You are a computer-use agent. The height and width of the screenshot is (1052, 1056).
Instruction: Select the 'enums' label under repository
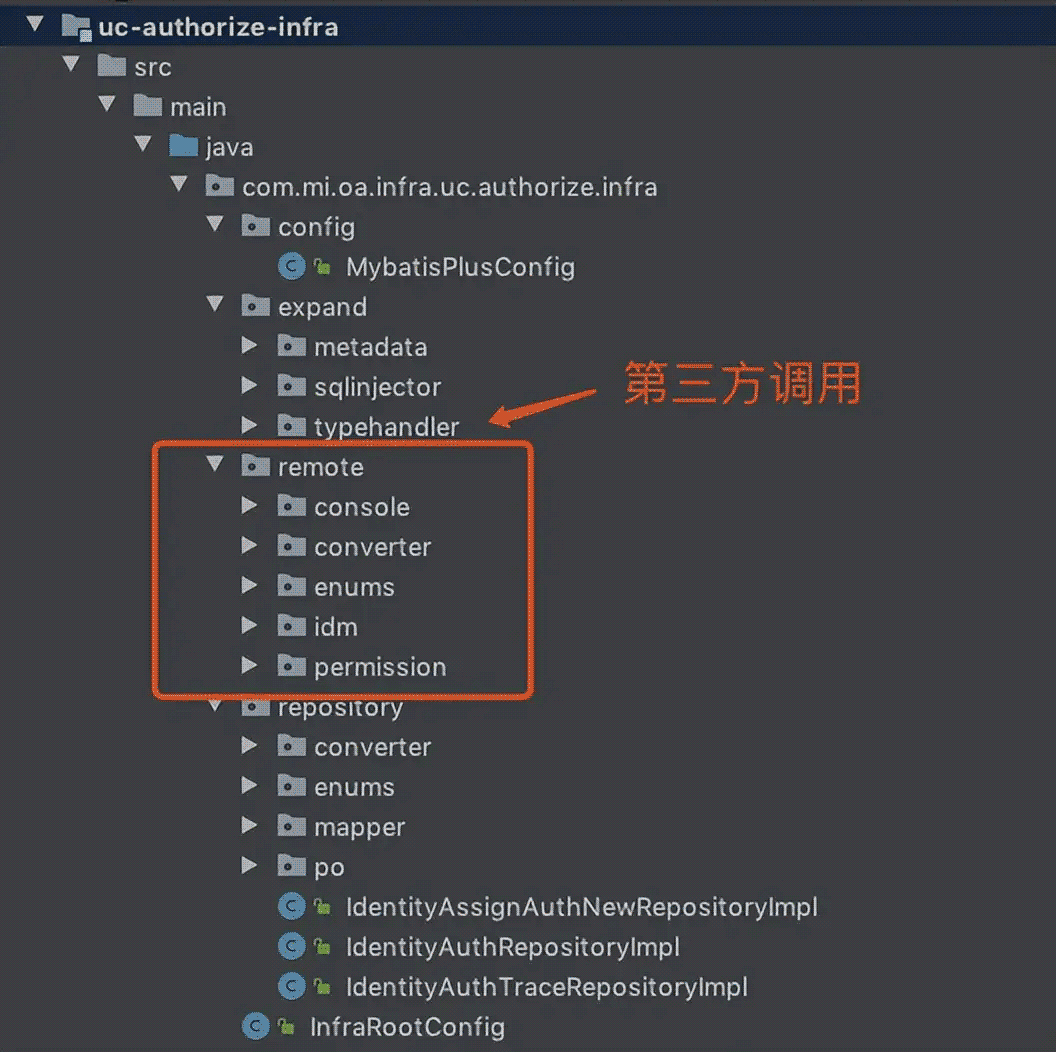click(355, 787)
